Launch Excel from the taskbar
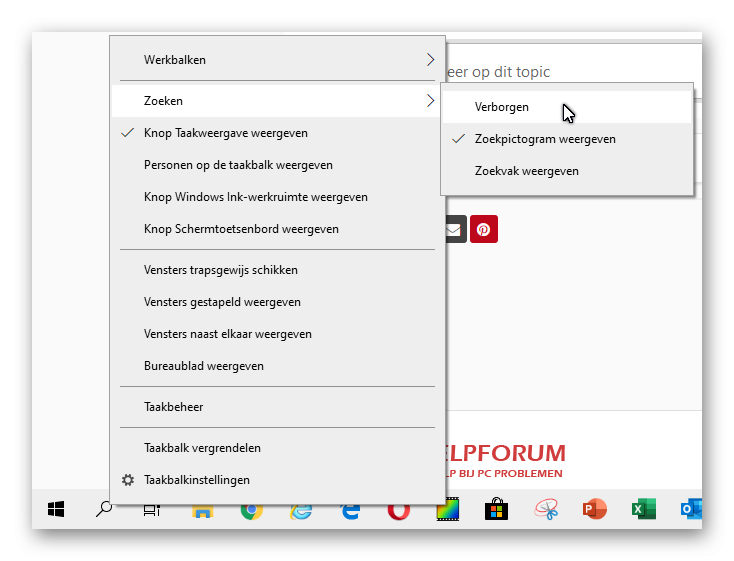 click(644, 509)
